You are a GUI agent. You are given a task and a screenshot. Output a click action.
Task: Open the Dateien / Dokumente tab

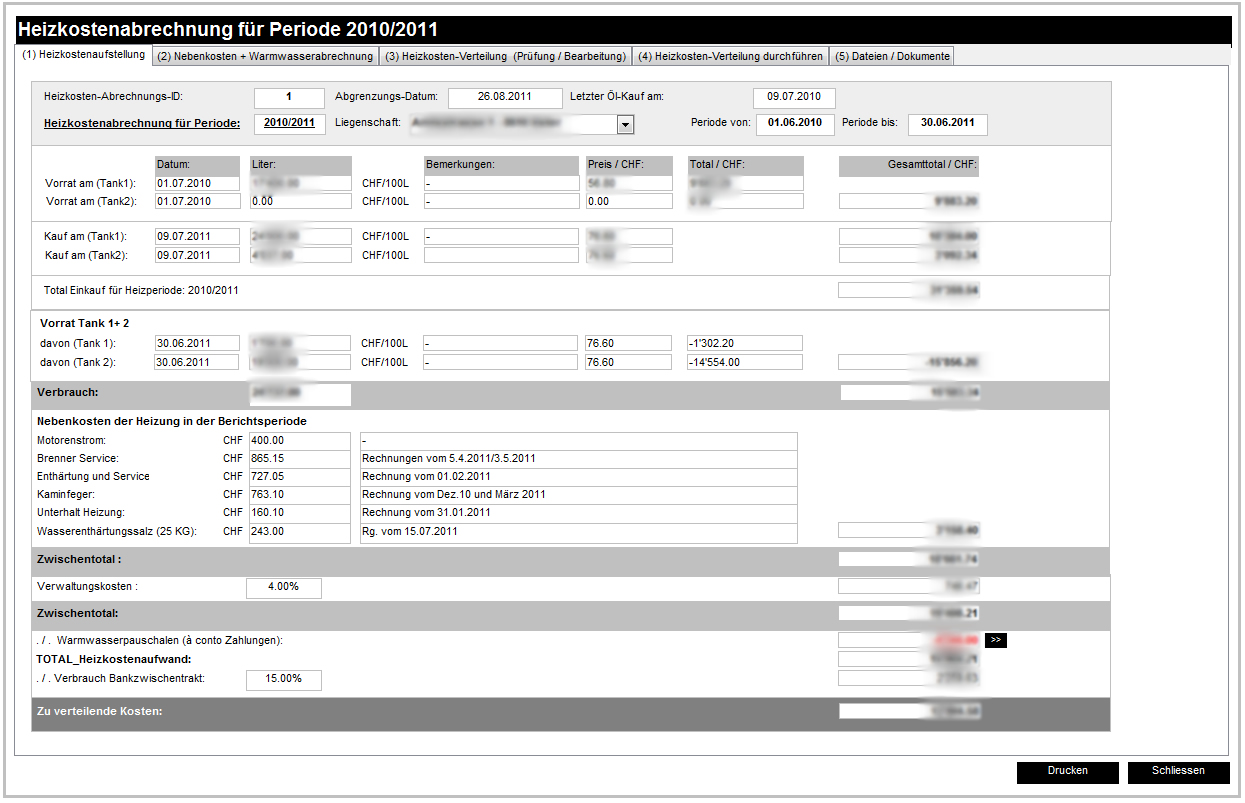click(x=892, y=56)
